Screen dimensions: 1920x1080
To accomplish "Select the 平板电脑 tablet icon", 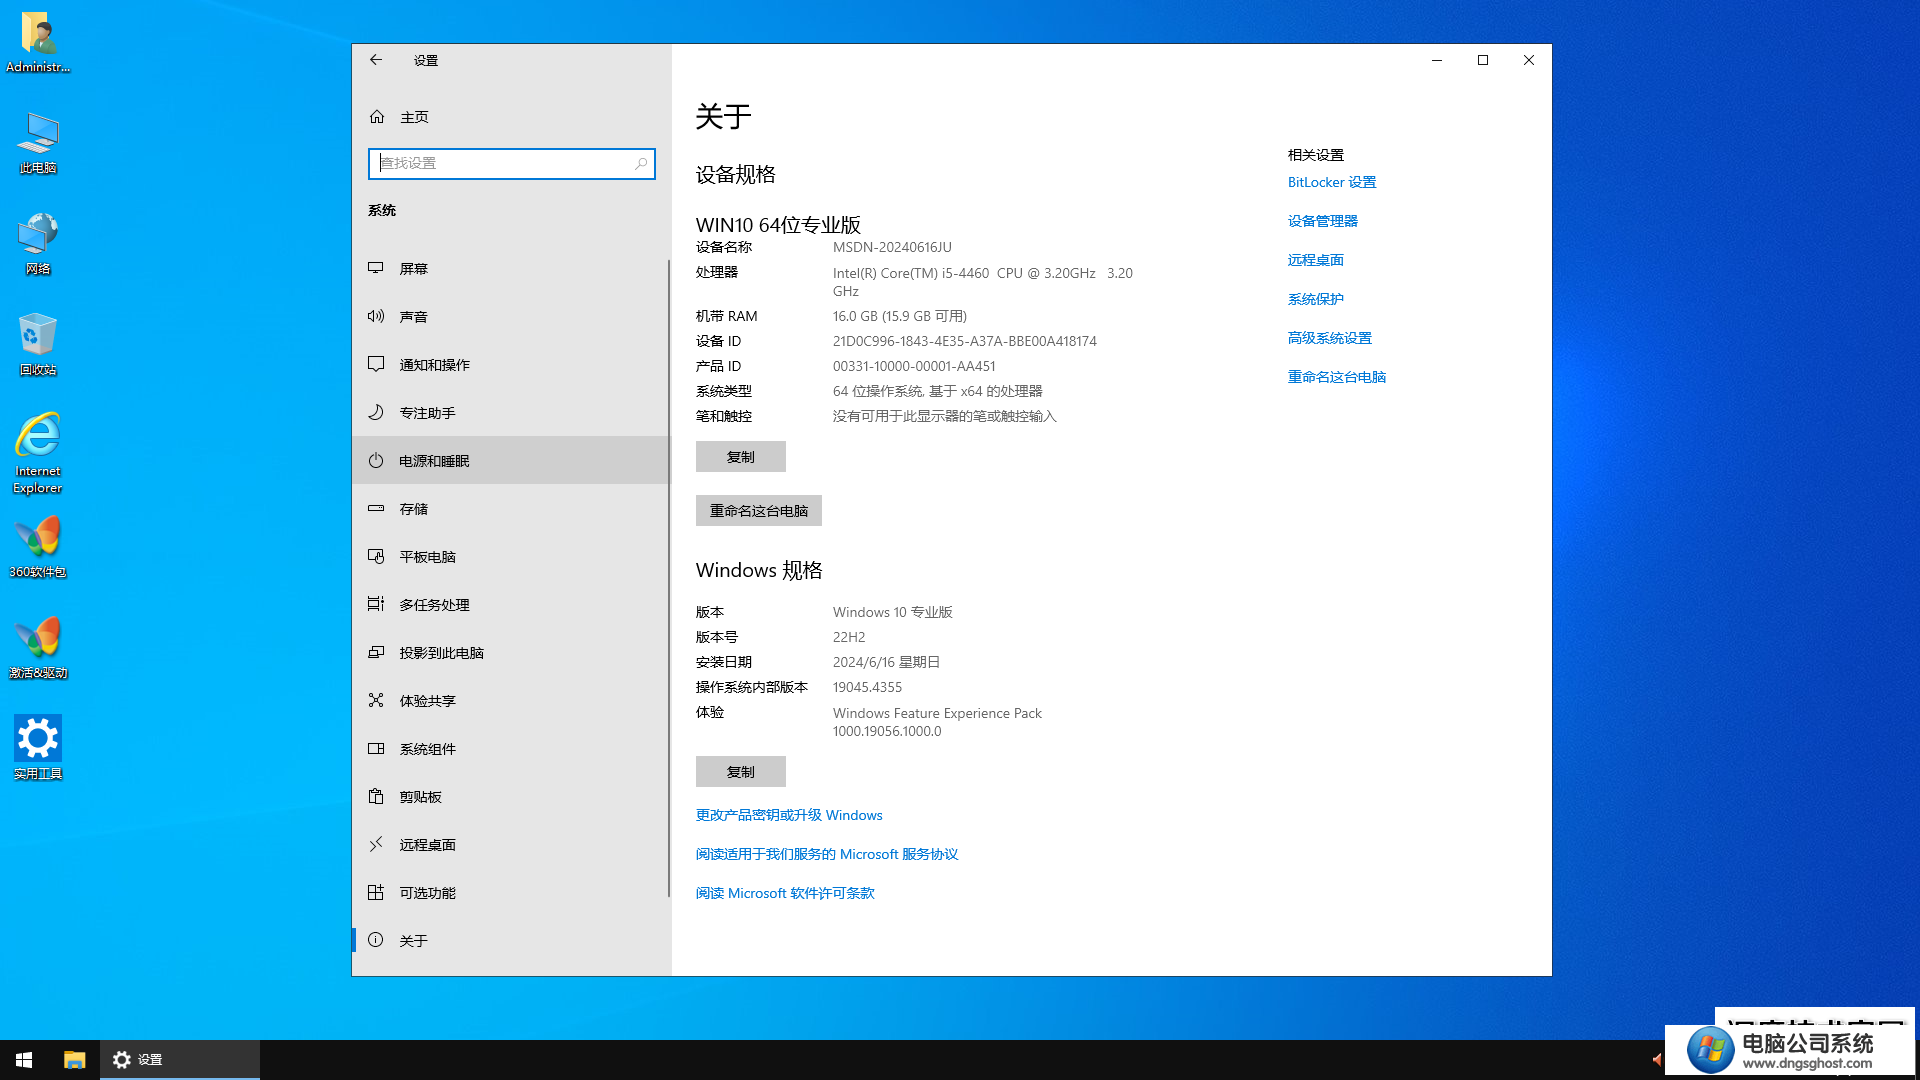I will click(376, 556).
